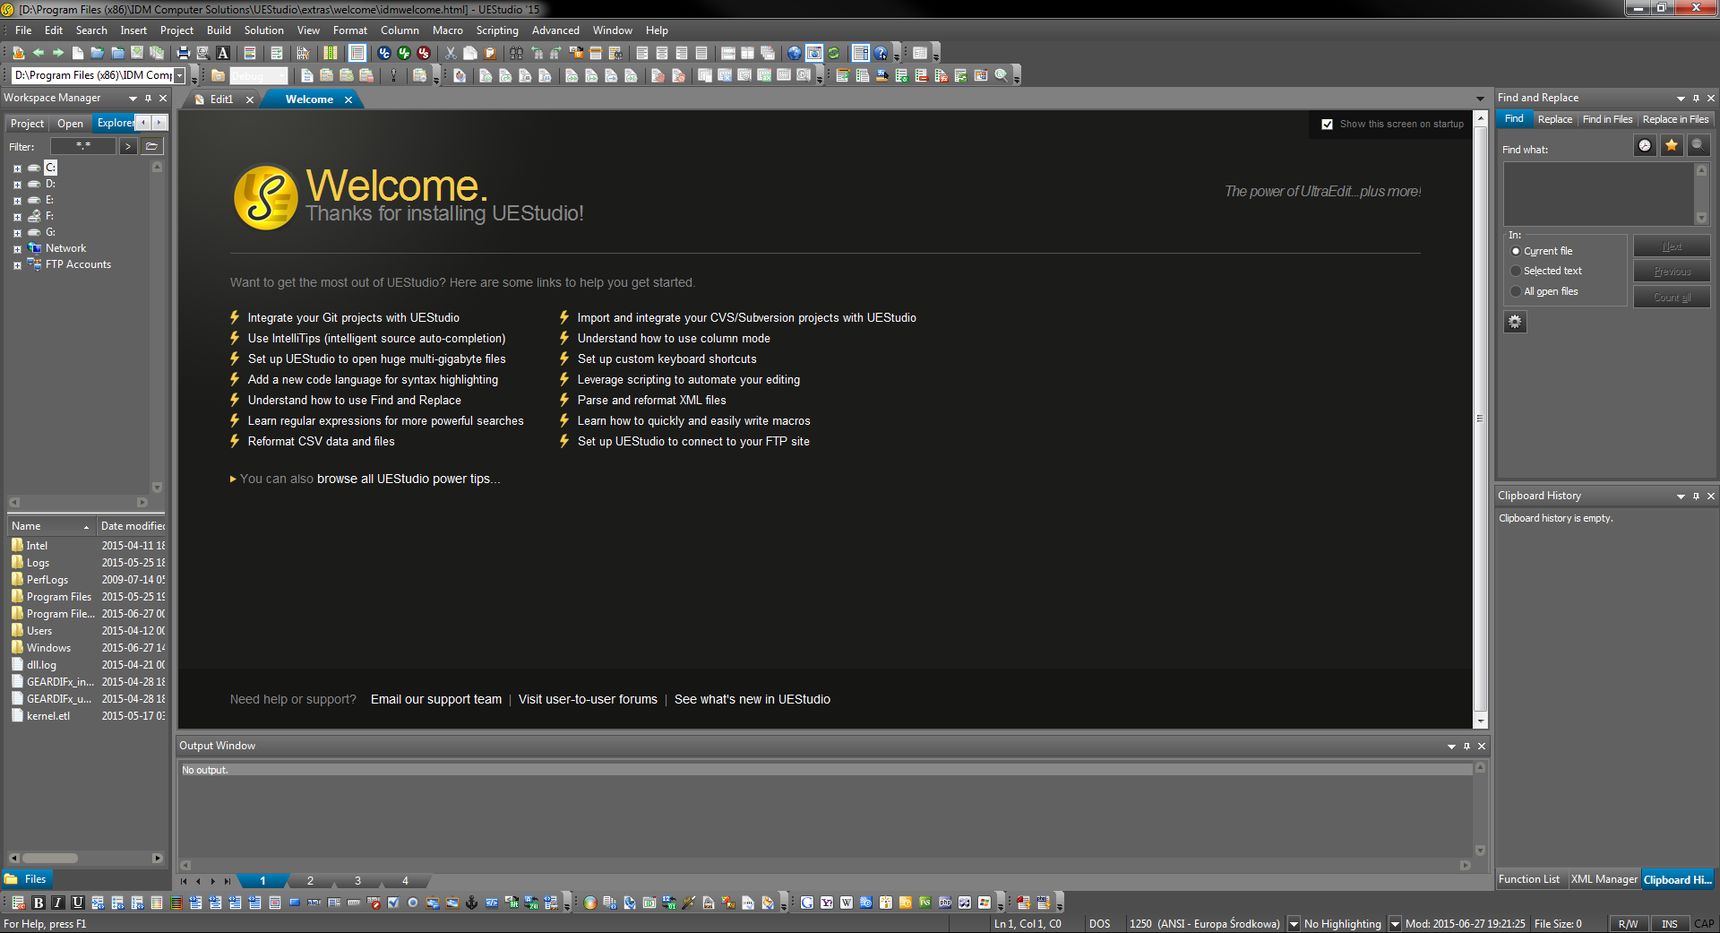Screen dimensions: 1720x933
Task: Open the search history clock icon
Action: click(x=1645, y=146)
